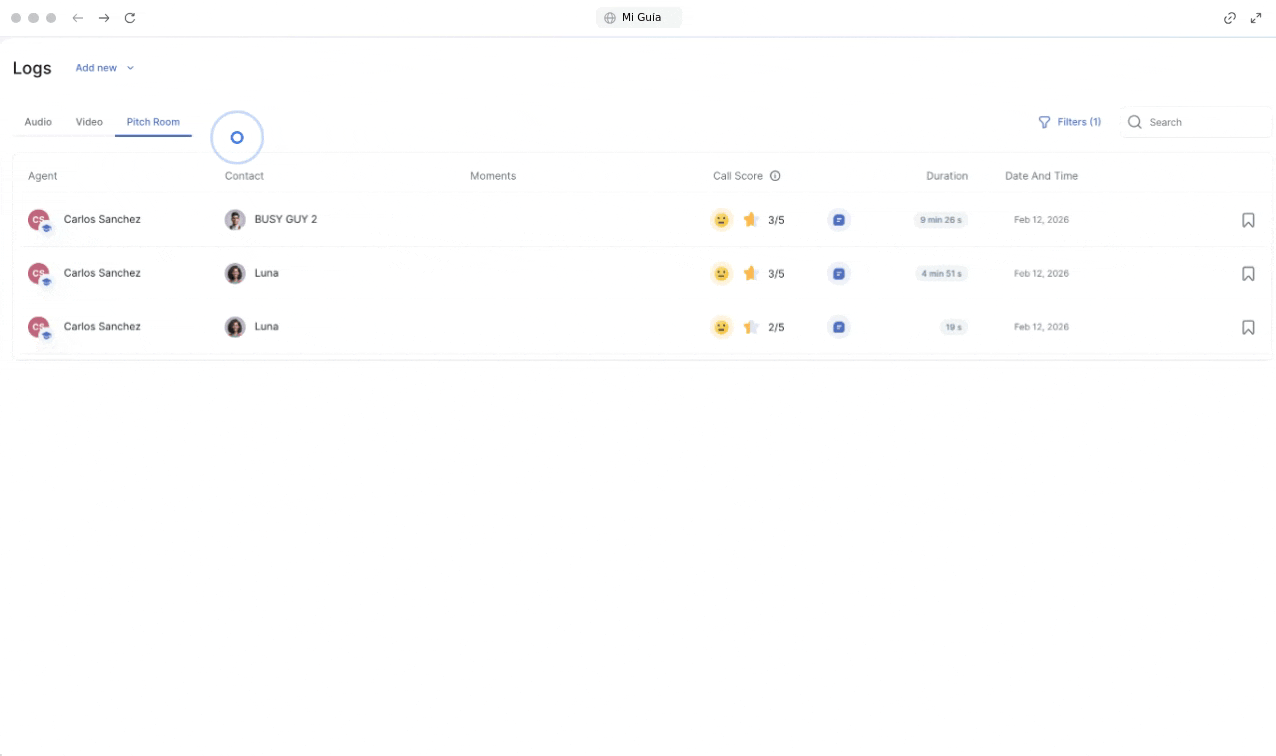Click the star rating on the 4 min 51 s call
Viewport: 1276px width, 756px height.
click(x=751, y=273)
